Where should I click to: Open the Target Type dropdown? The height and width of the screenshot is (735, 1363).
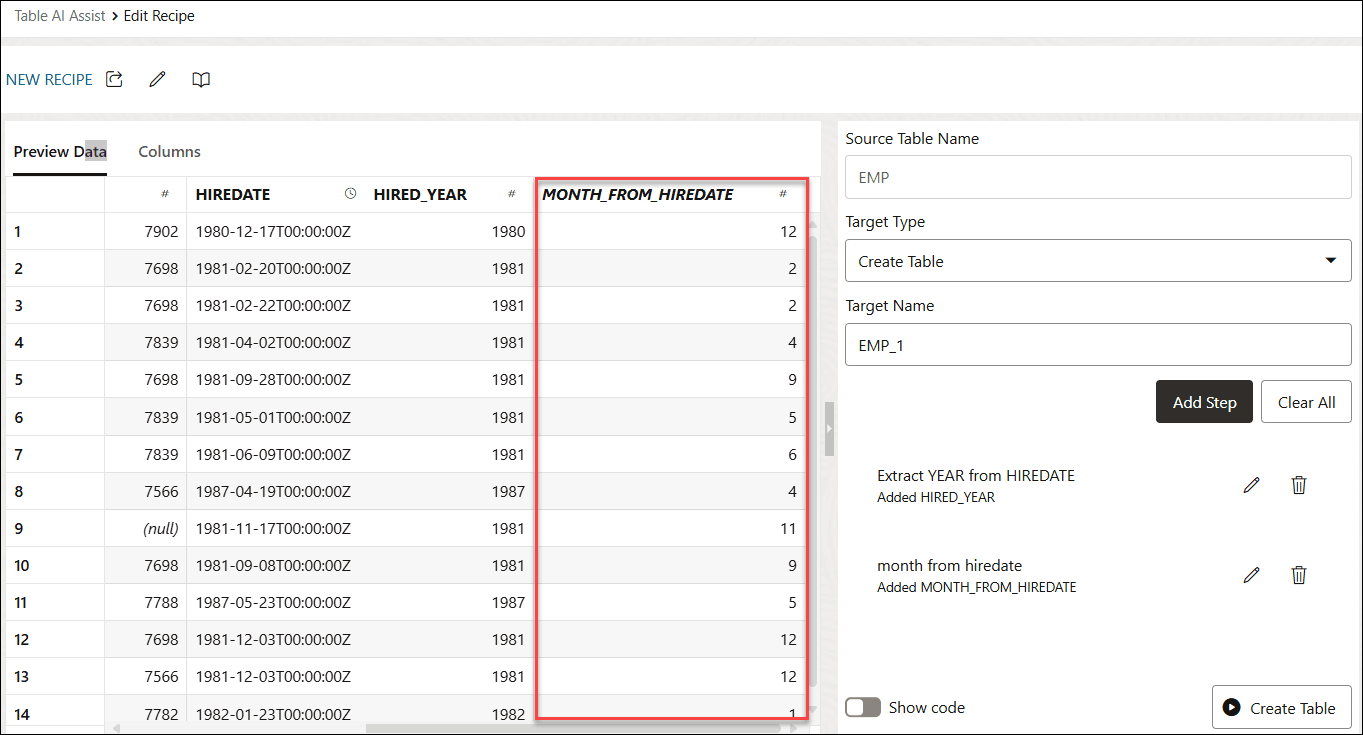click(1330, 260)
